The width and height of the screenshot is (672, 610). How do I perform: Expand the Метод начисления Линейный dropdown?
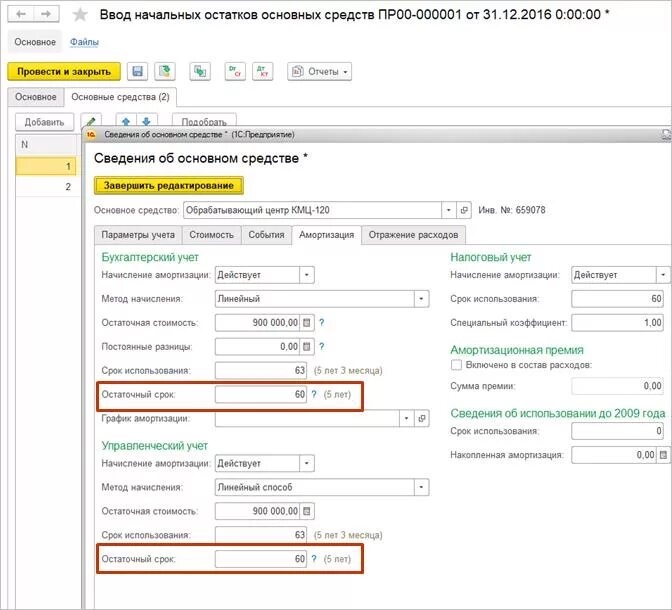click(421, 298)
